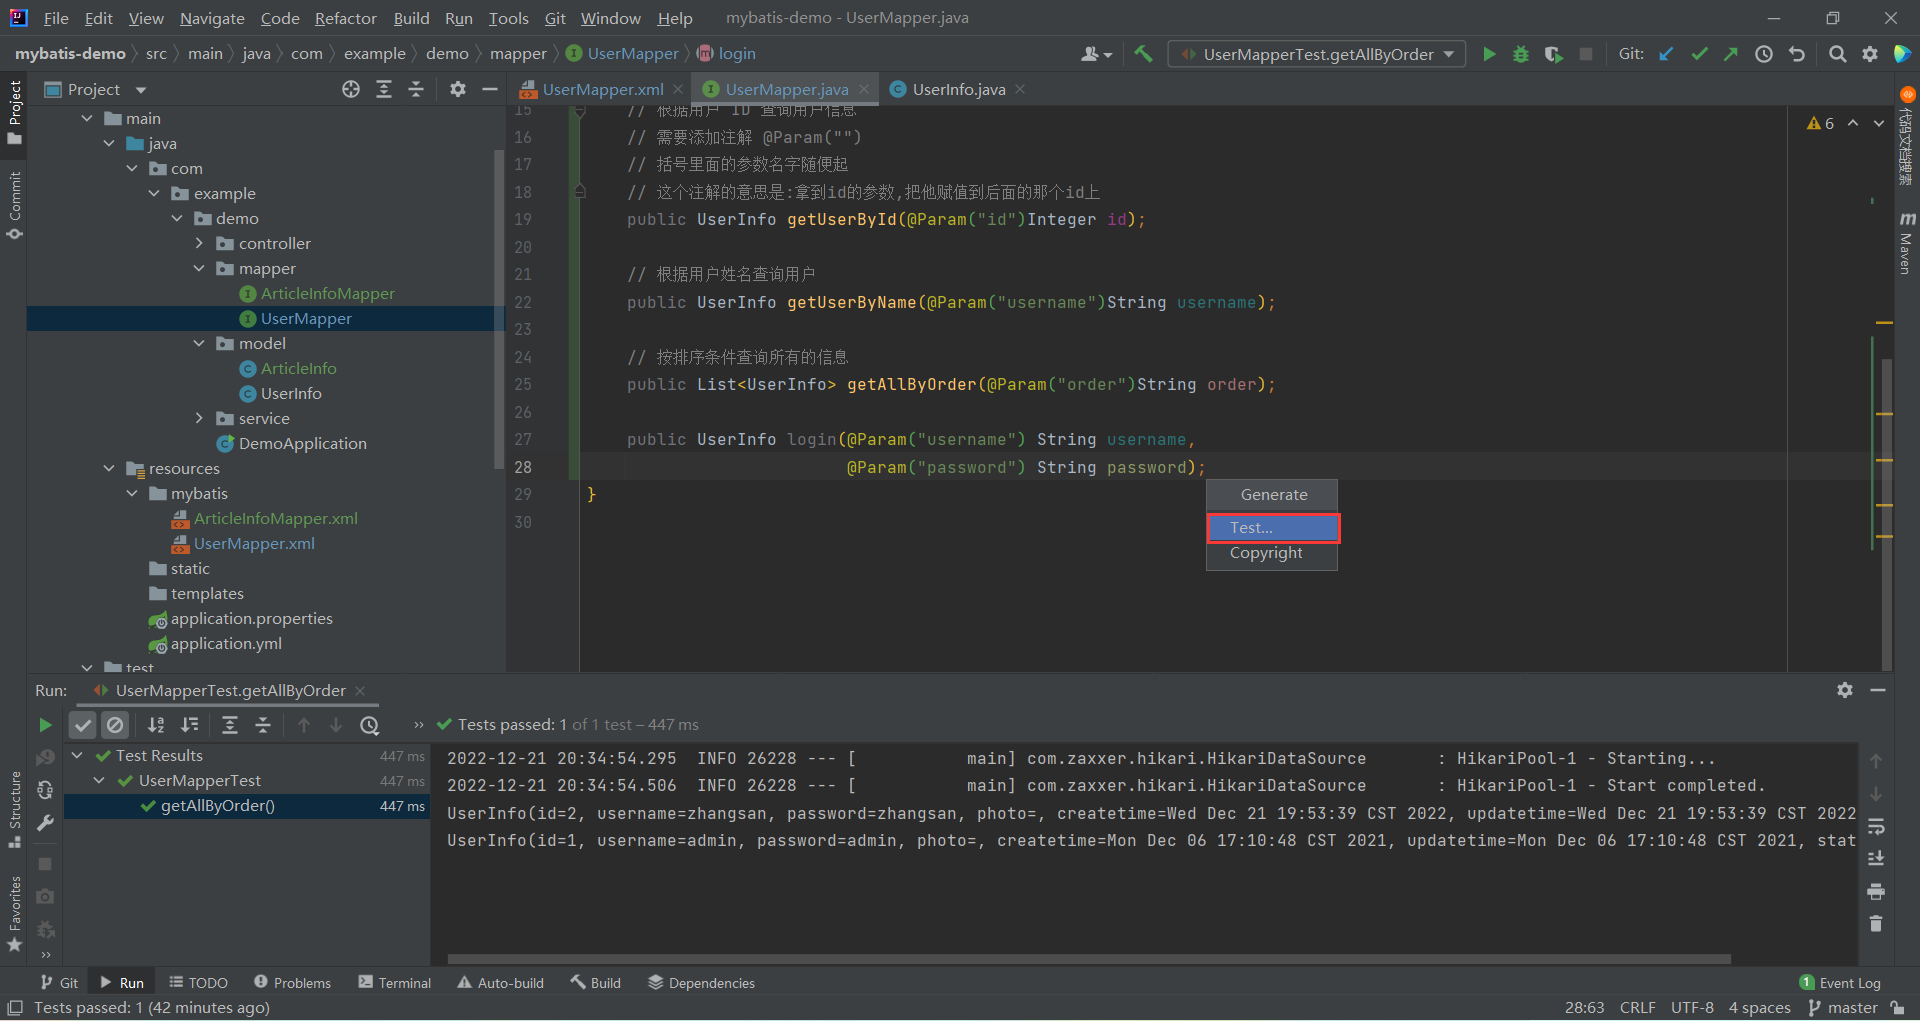Expand all in Project panel
The image size is (1920, 1021).
tap(384, 89)
